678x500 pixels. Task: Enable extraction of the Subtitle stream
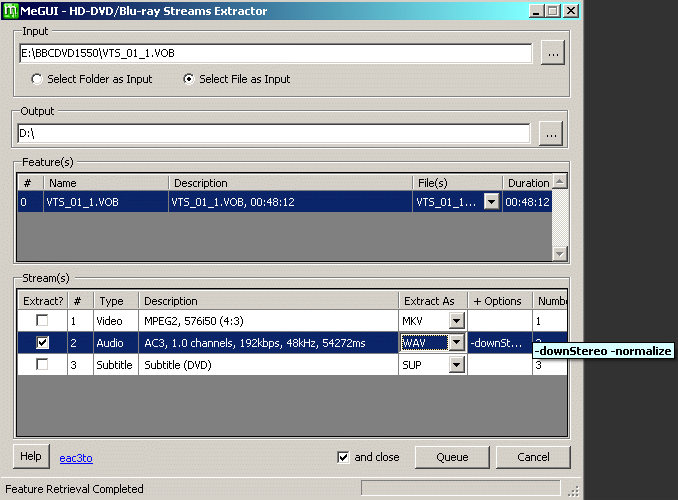42,365
